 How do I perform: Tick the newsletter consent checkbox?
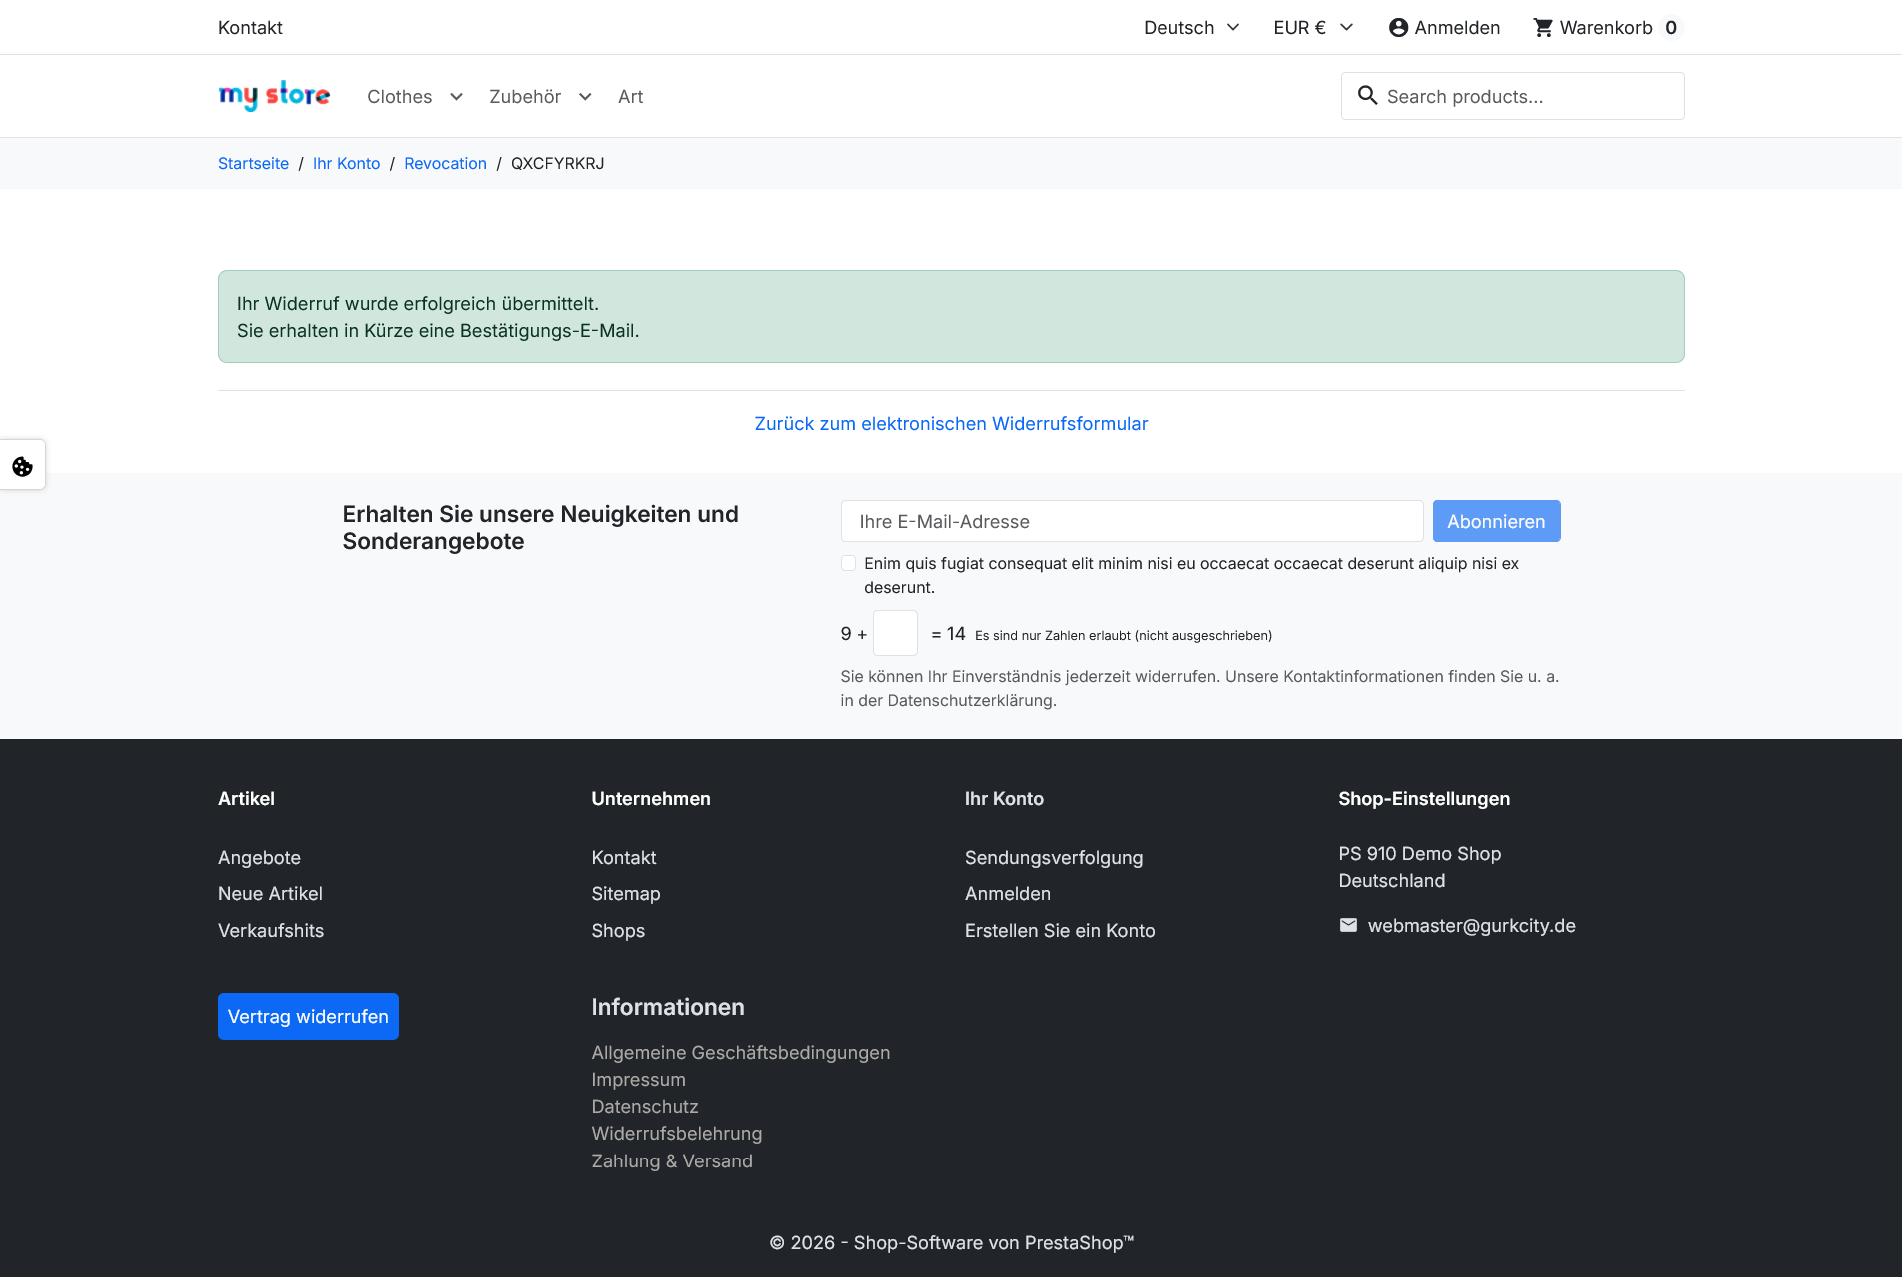(x=848, y=563)
